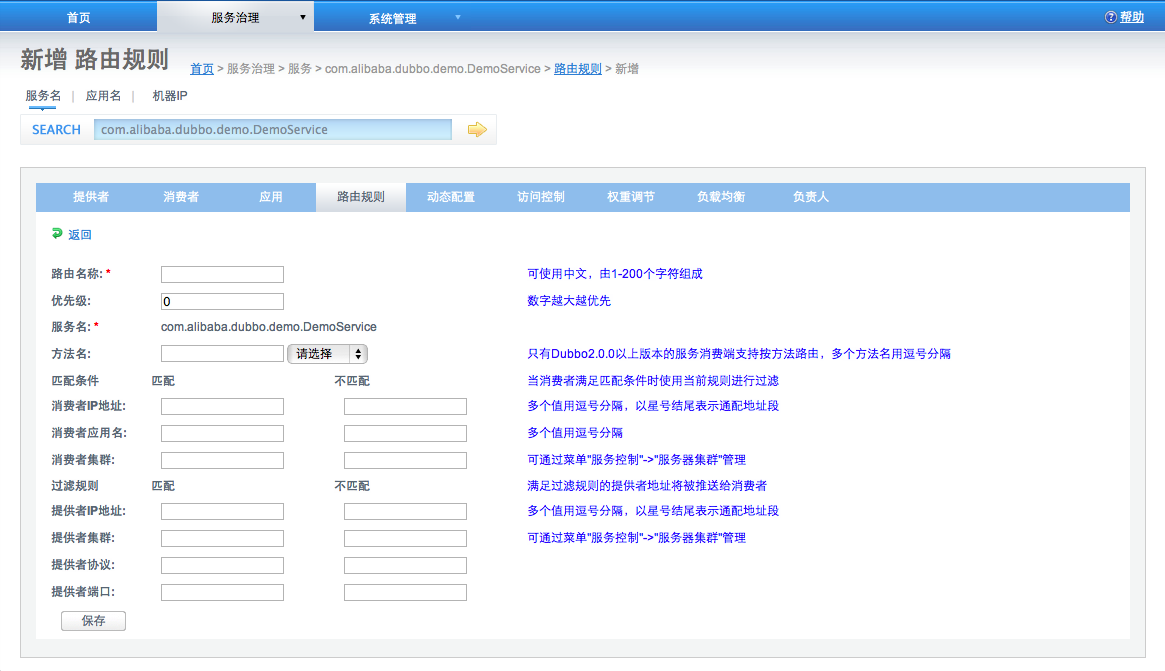This screenshot has height=671, width=1165.
Task: Click the 优先级 input field
Action: [222, 301]
